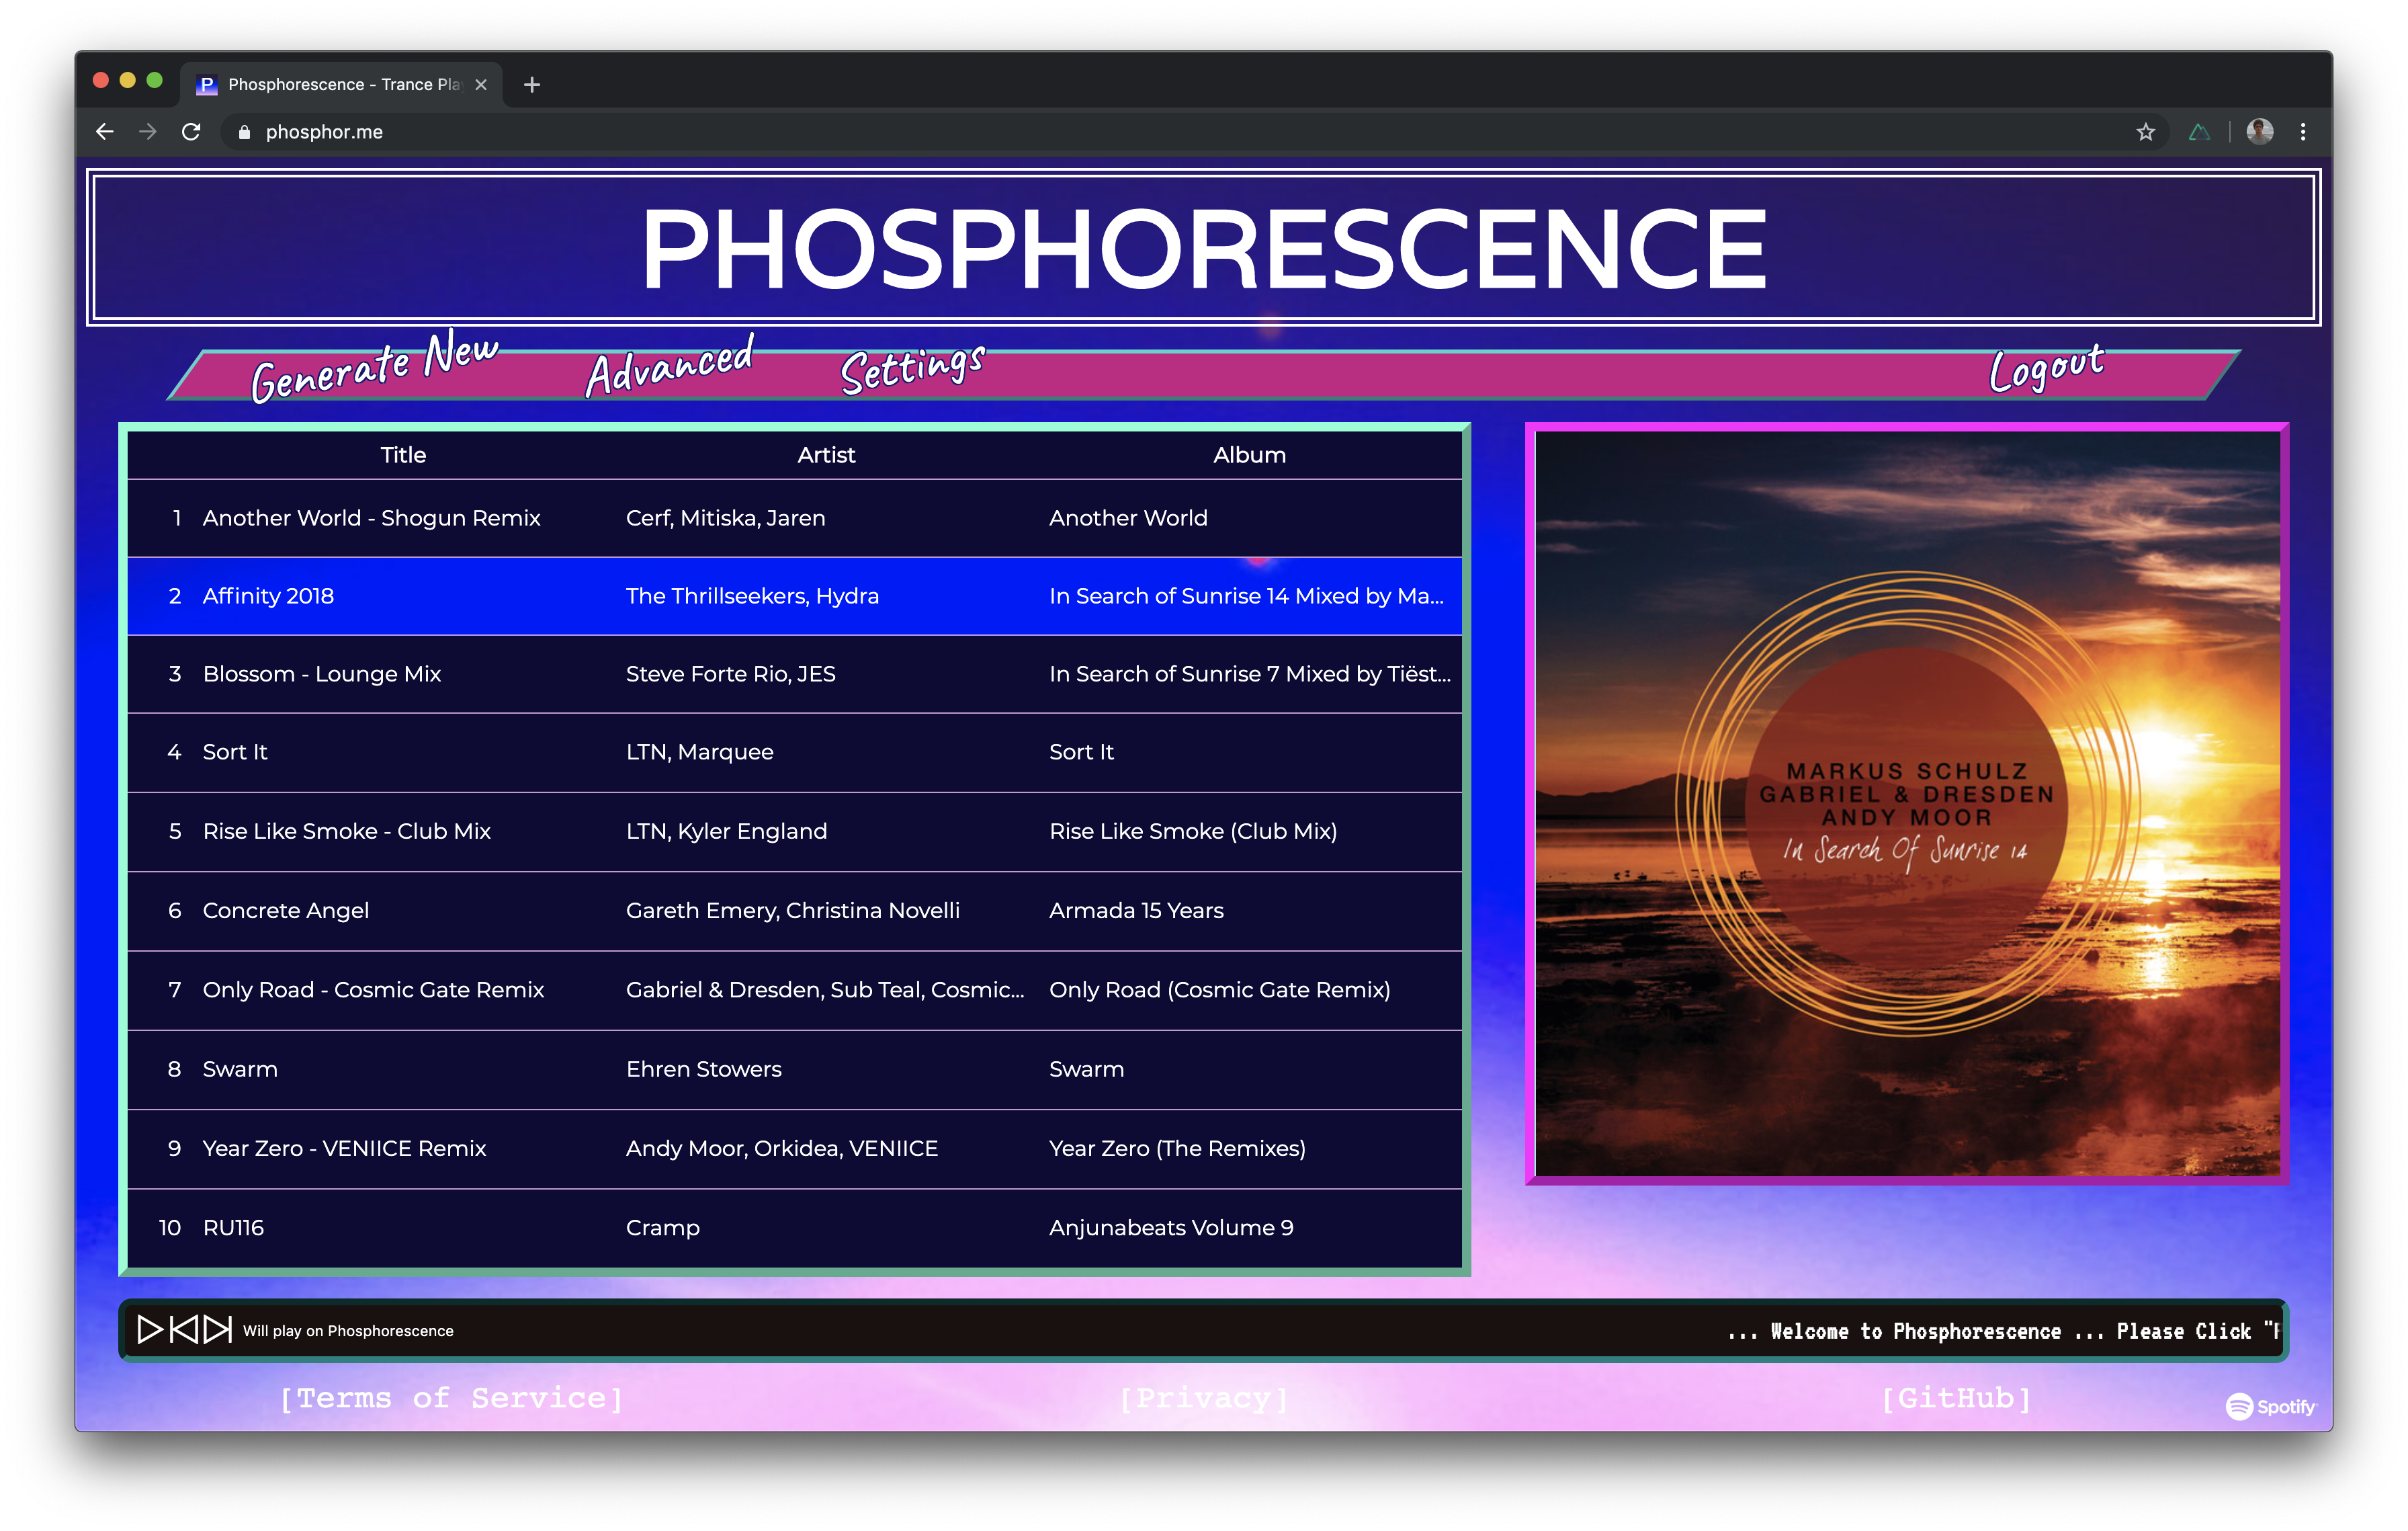
Task: Select track RU116
Action: [233, 1227]
